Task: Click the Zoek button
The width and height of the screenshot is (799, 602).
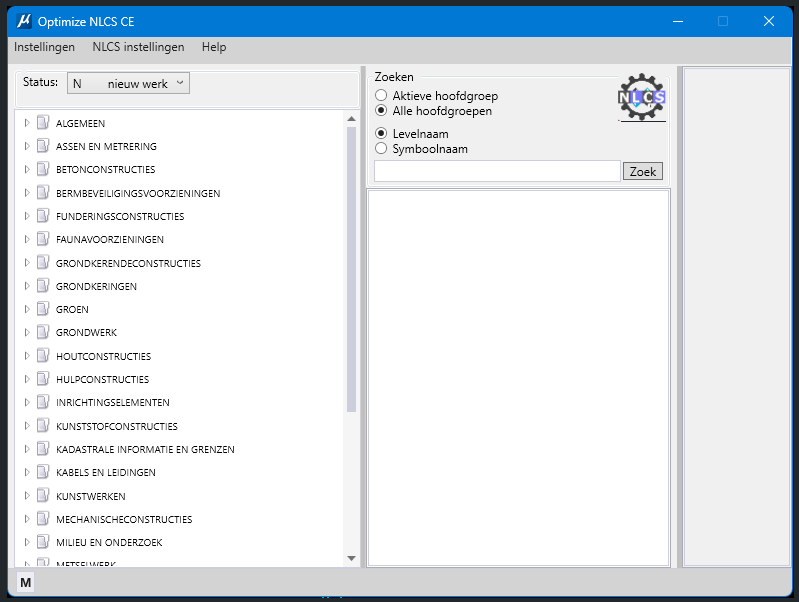Action: (x=643, y=171)
